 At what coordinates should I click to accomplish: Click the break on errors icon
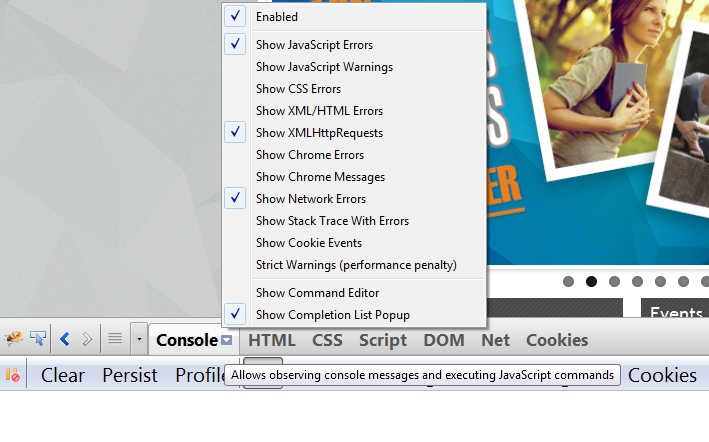pos(14,375)
